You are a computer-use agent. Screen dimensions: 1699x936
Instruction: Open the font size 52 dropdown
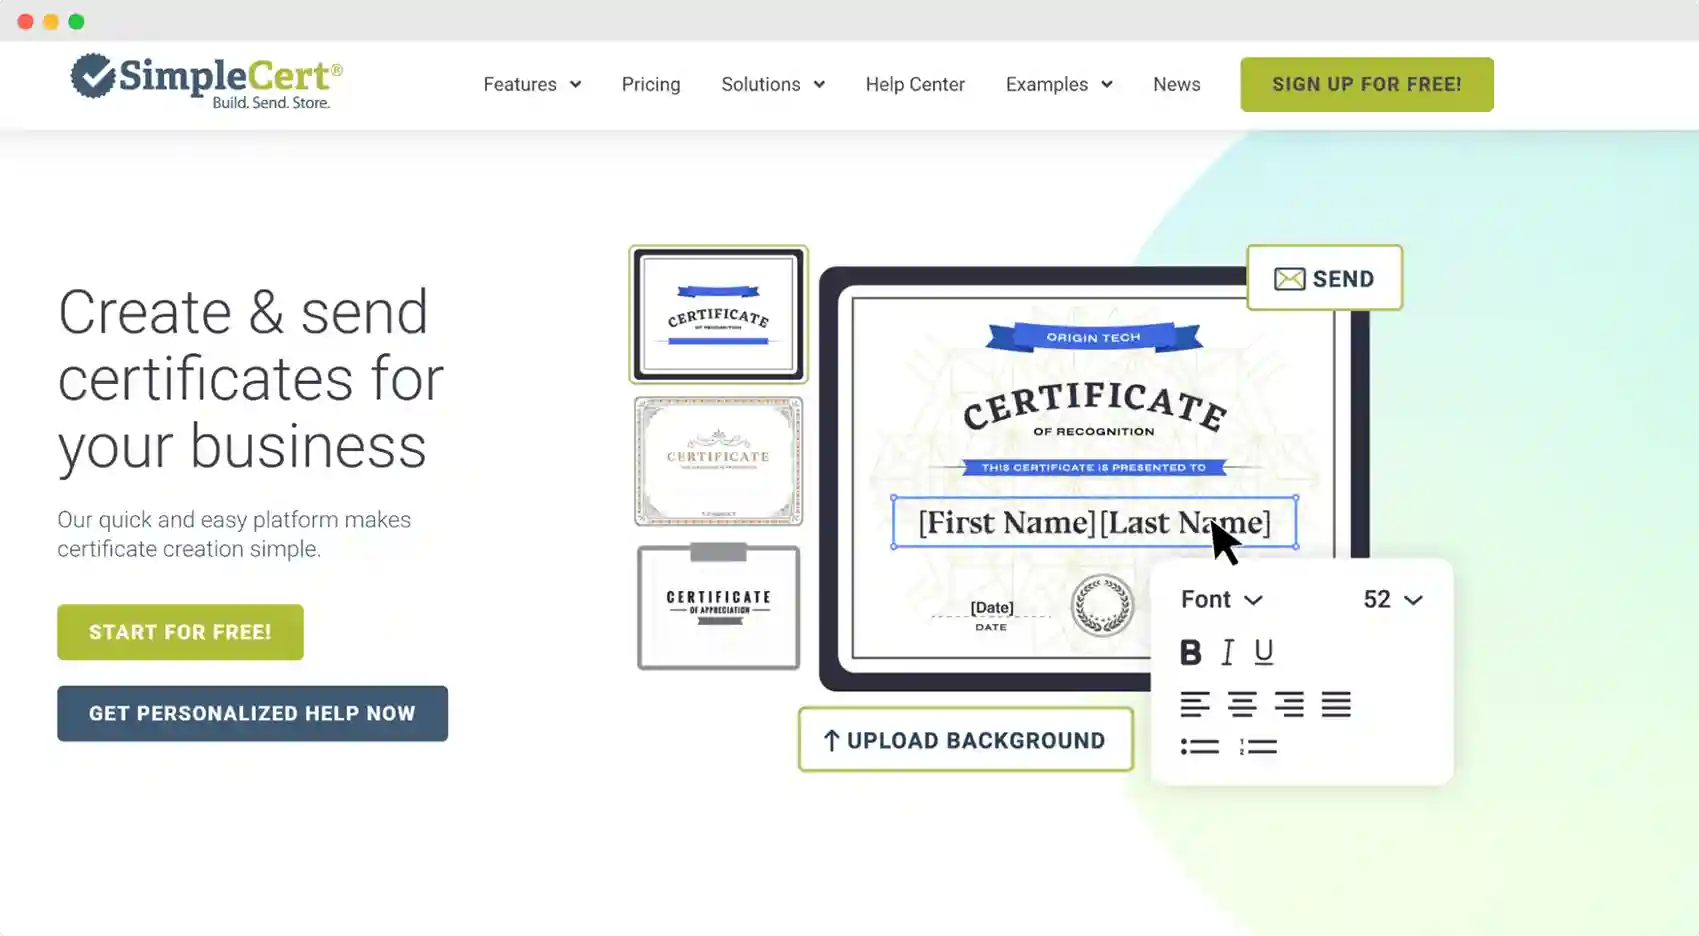[x=1393, y=599]
